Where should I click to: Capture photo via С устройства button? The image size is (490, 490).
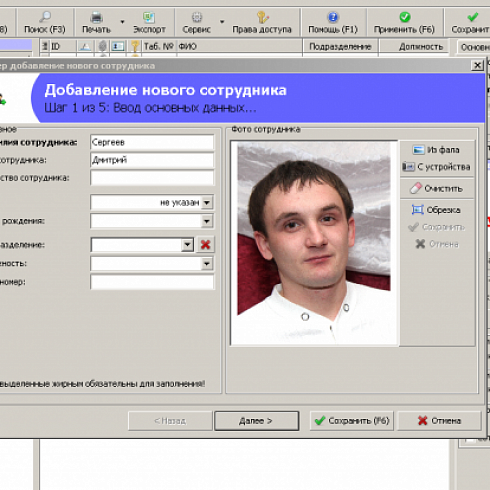click(436, 167)
